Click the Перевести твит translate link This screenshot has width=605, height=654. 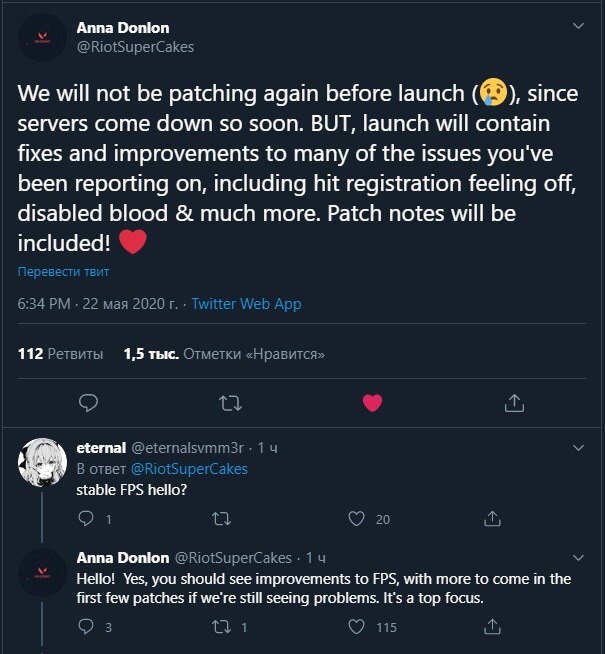pyautogui.click(x=63, y=272)
